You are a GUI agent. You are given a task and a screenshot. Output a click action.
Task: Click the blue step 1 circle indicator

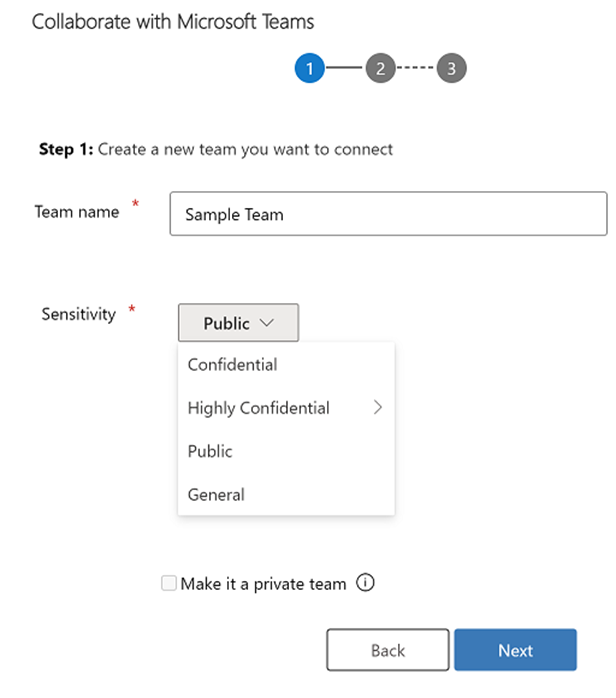pos(309,68)
